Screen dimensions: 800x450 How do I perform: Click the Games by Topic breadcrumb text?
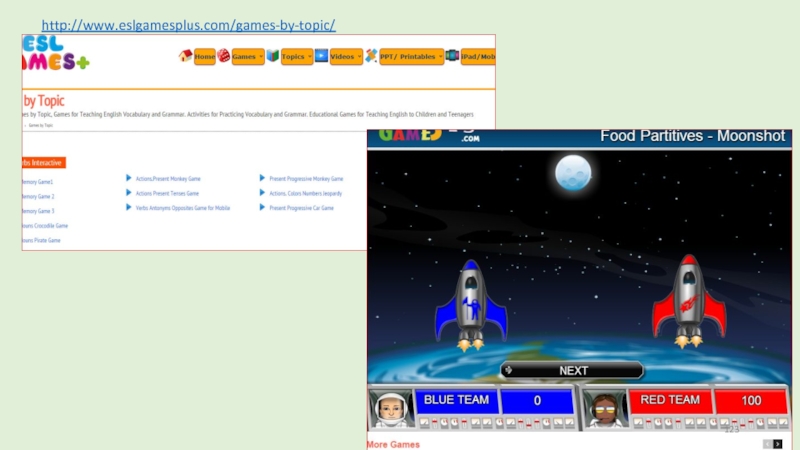[x=41, y=125]
